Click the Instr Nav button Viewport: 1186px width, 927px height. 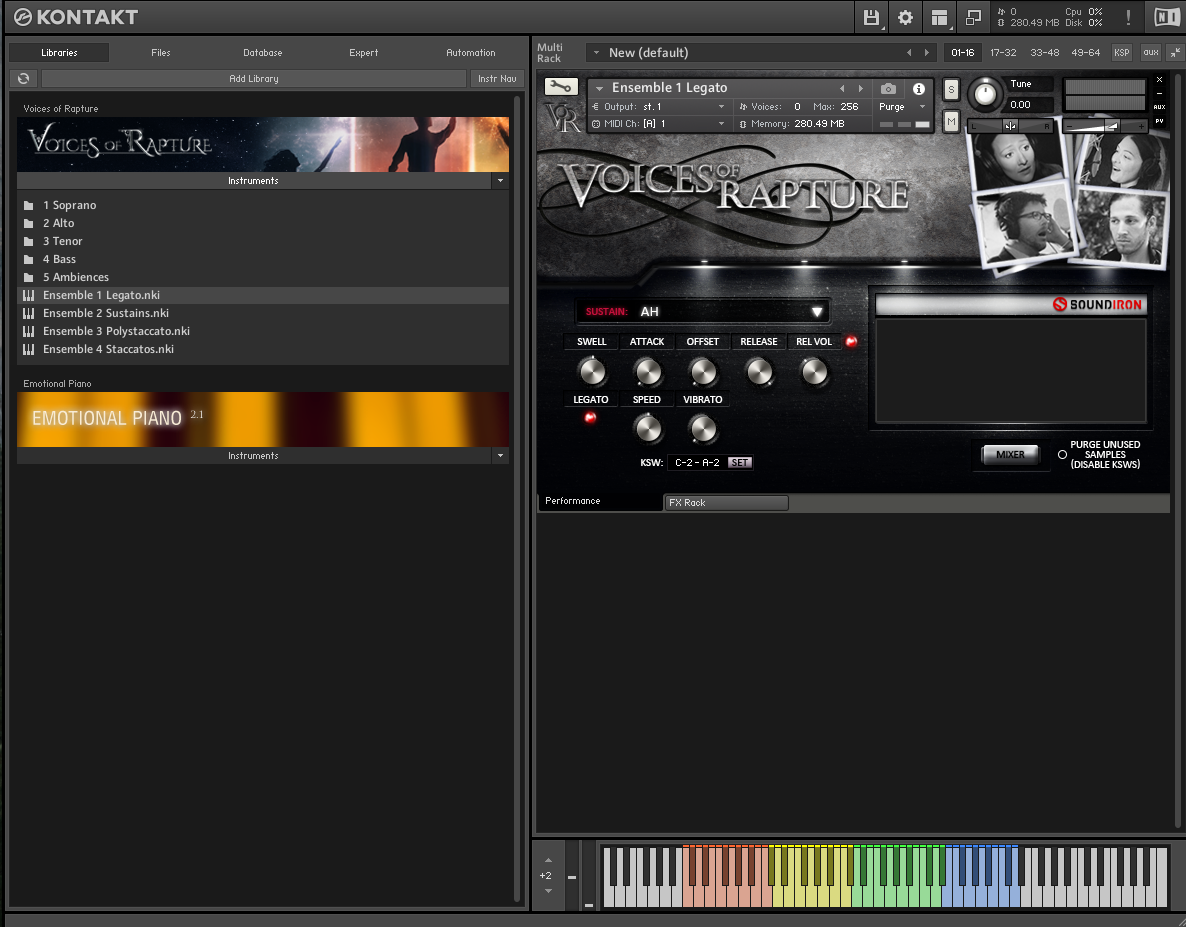coord(497,79)
